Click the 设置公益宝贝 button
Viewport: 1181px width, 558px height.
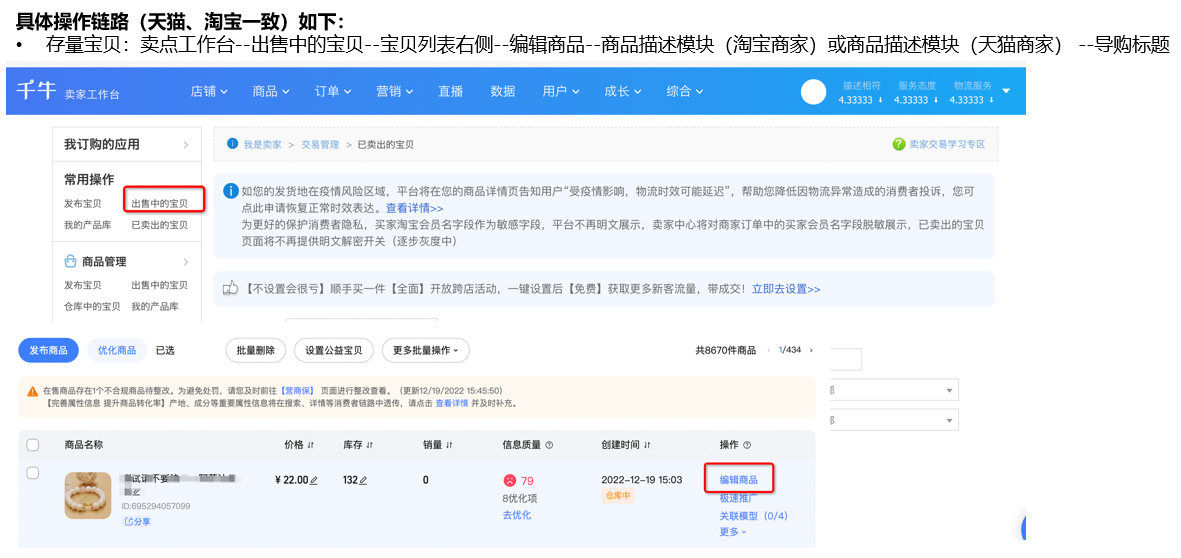coord(334,350)
